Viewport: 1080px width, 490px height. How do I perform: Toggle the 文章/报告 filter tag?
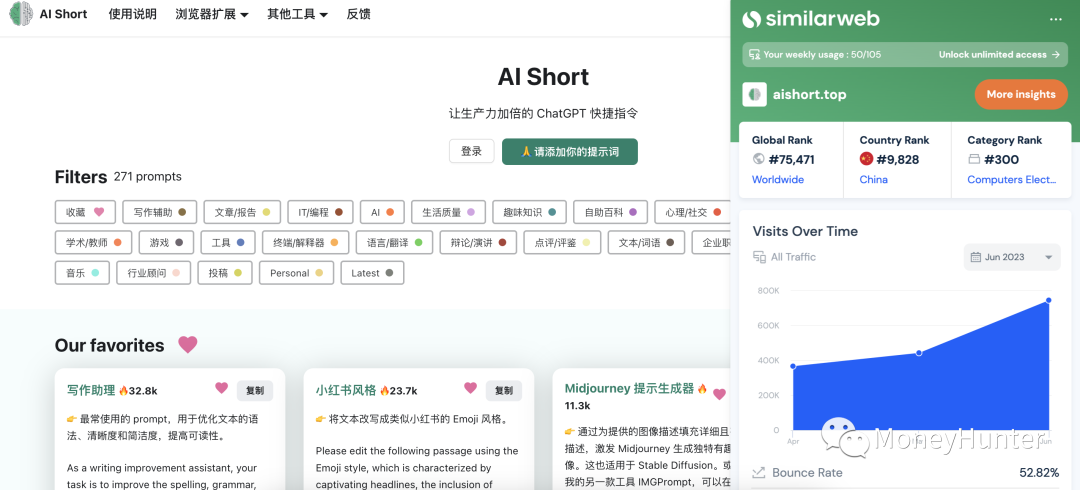point(242,212)
